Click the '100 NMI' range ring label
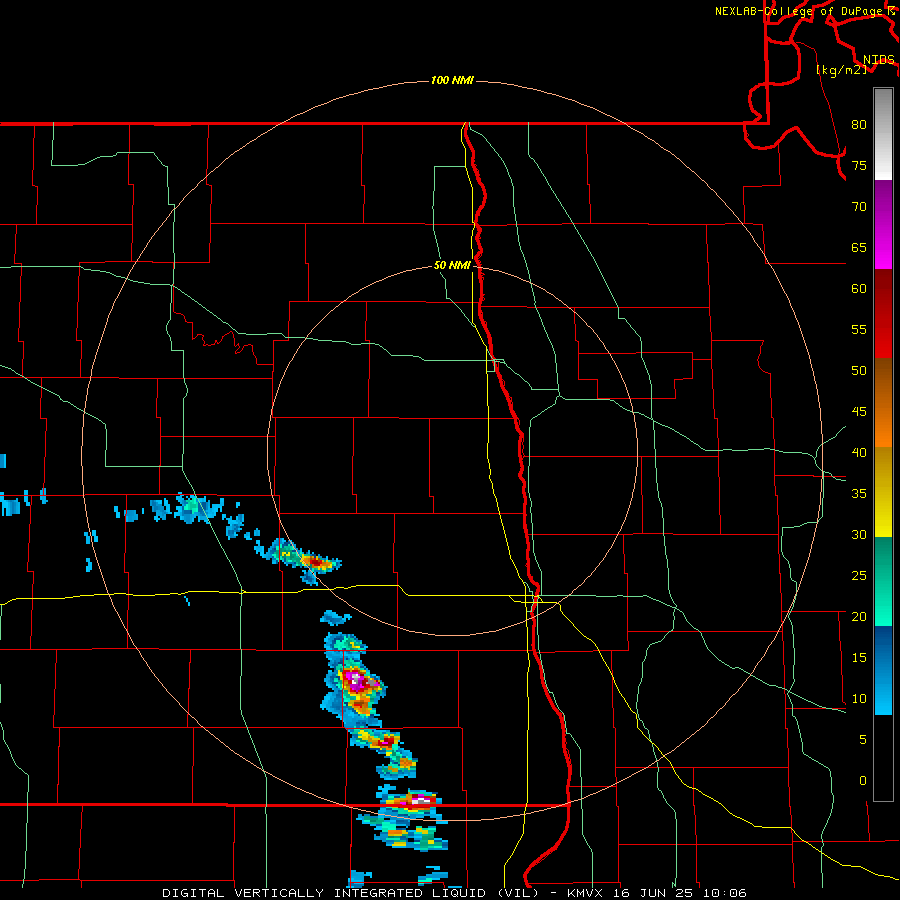 pos(452,80)
